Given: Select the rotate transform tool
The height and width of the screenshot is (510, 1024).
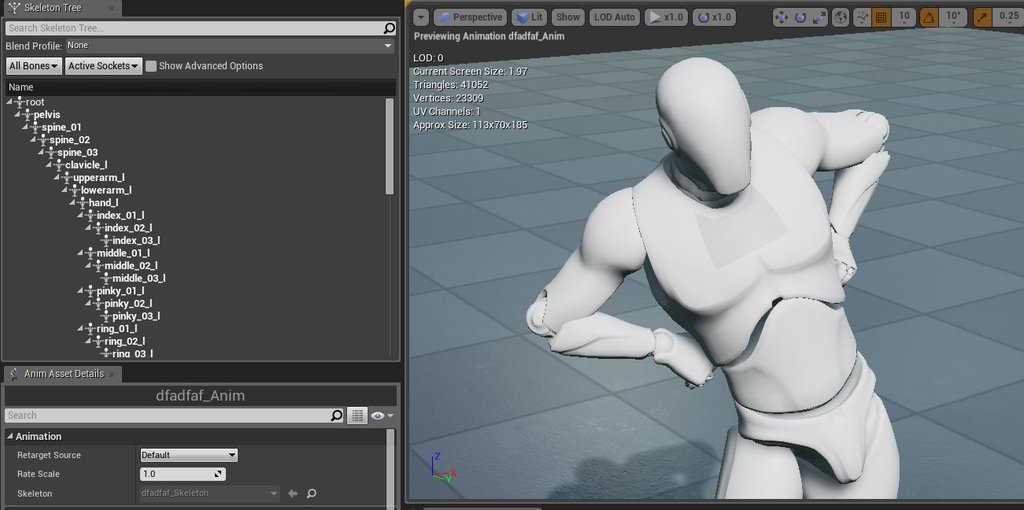Looking at the screenshot, I should [801, 18].
